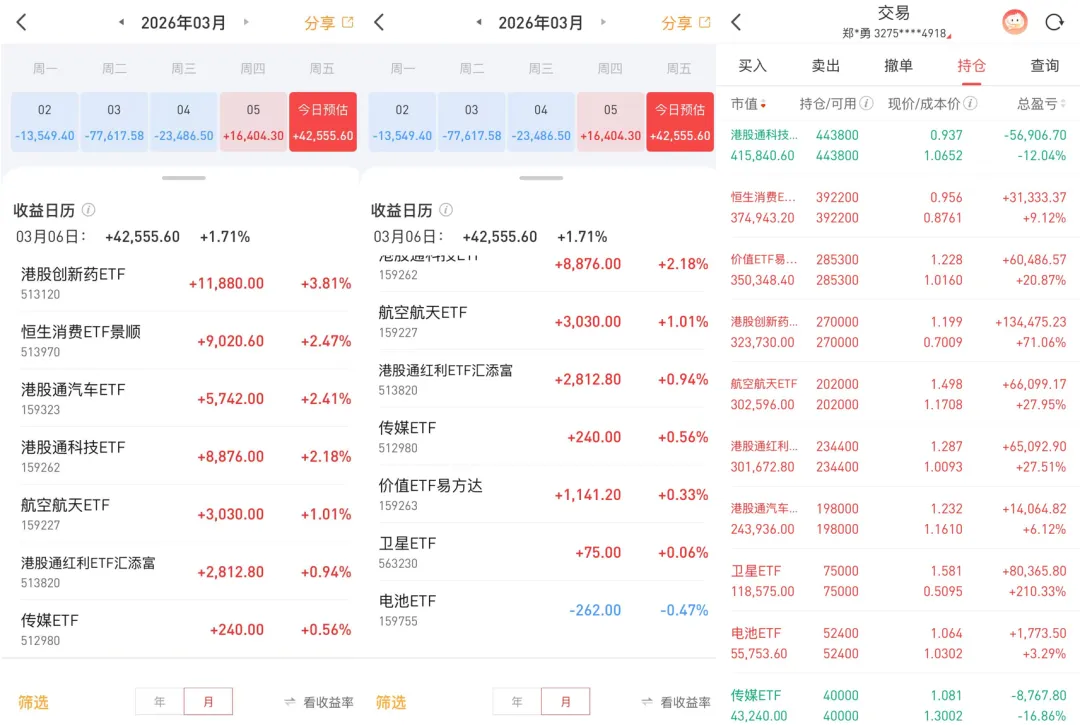Open 电池ETF 159755 row in middle panel
Image resolution: width=1080 pixels, height=725 pixels.
click(541, 610)
